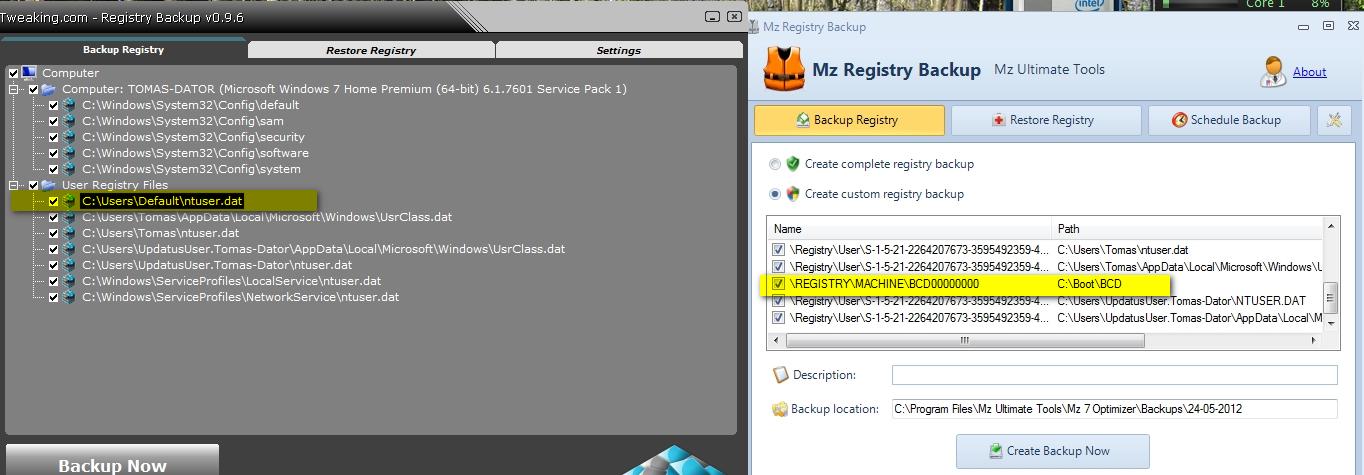1364x475 pixels.
Task: Uncheck the \REGISTRY\MACHINE\BCD00000000 row checkbox
Action: point(778,284)
